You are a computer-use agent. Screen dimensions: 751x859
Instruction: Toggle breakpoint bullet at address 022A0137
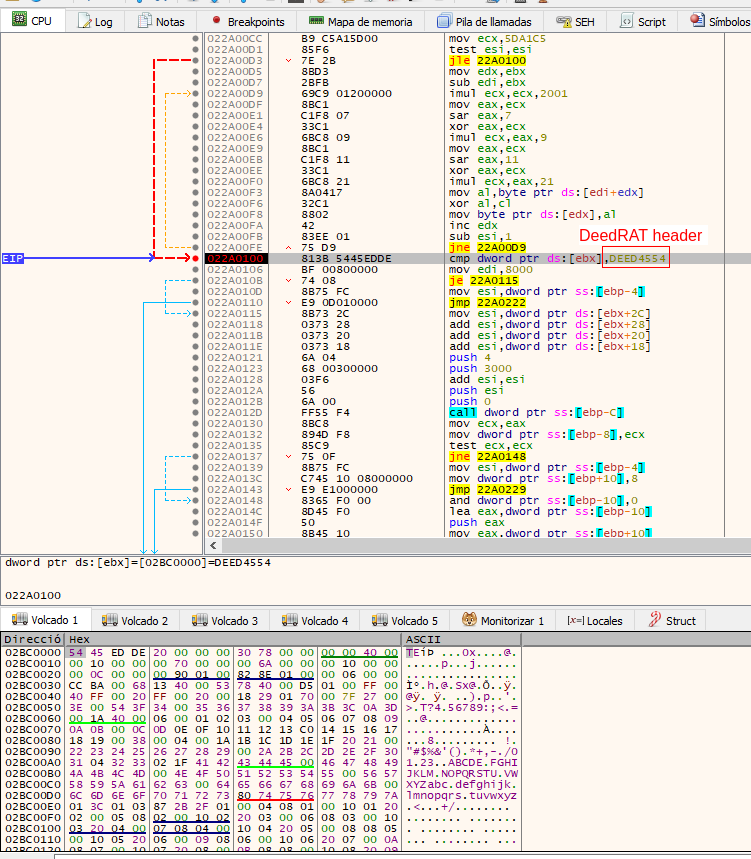(x=196, y=456)
